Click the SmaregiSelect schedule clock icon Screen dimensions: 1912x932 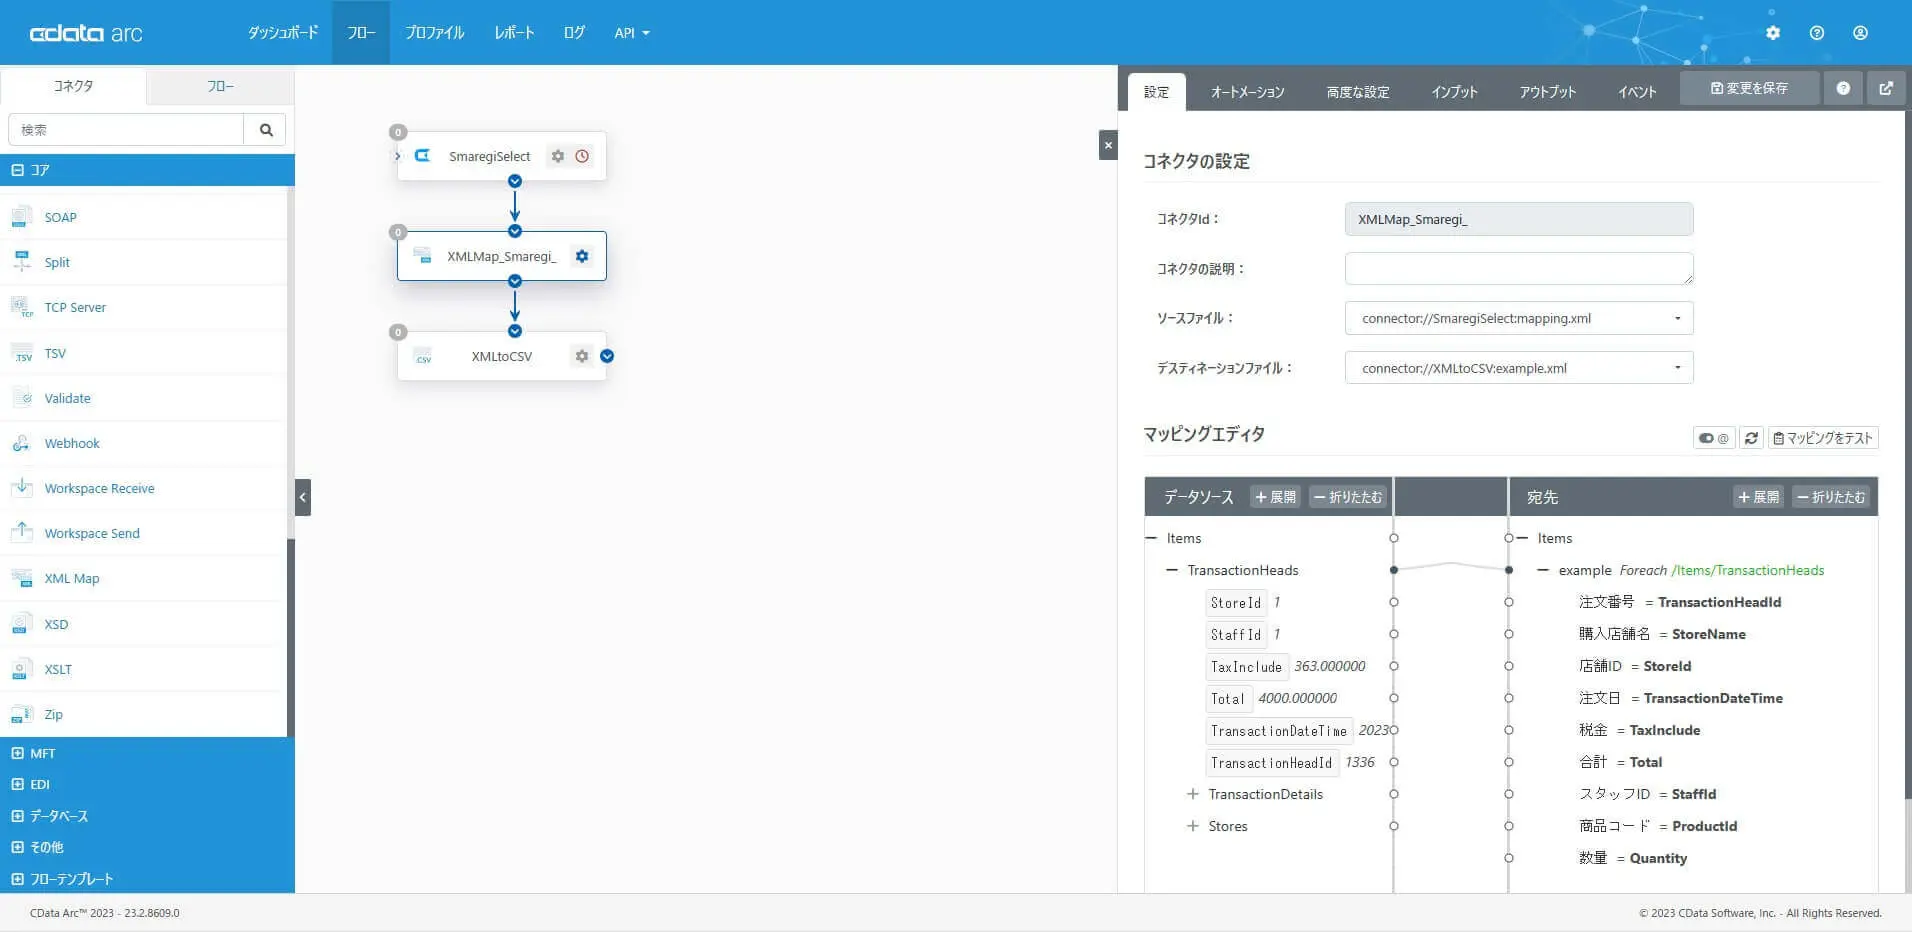(x=582, y=156)
